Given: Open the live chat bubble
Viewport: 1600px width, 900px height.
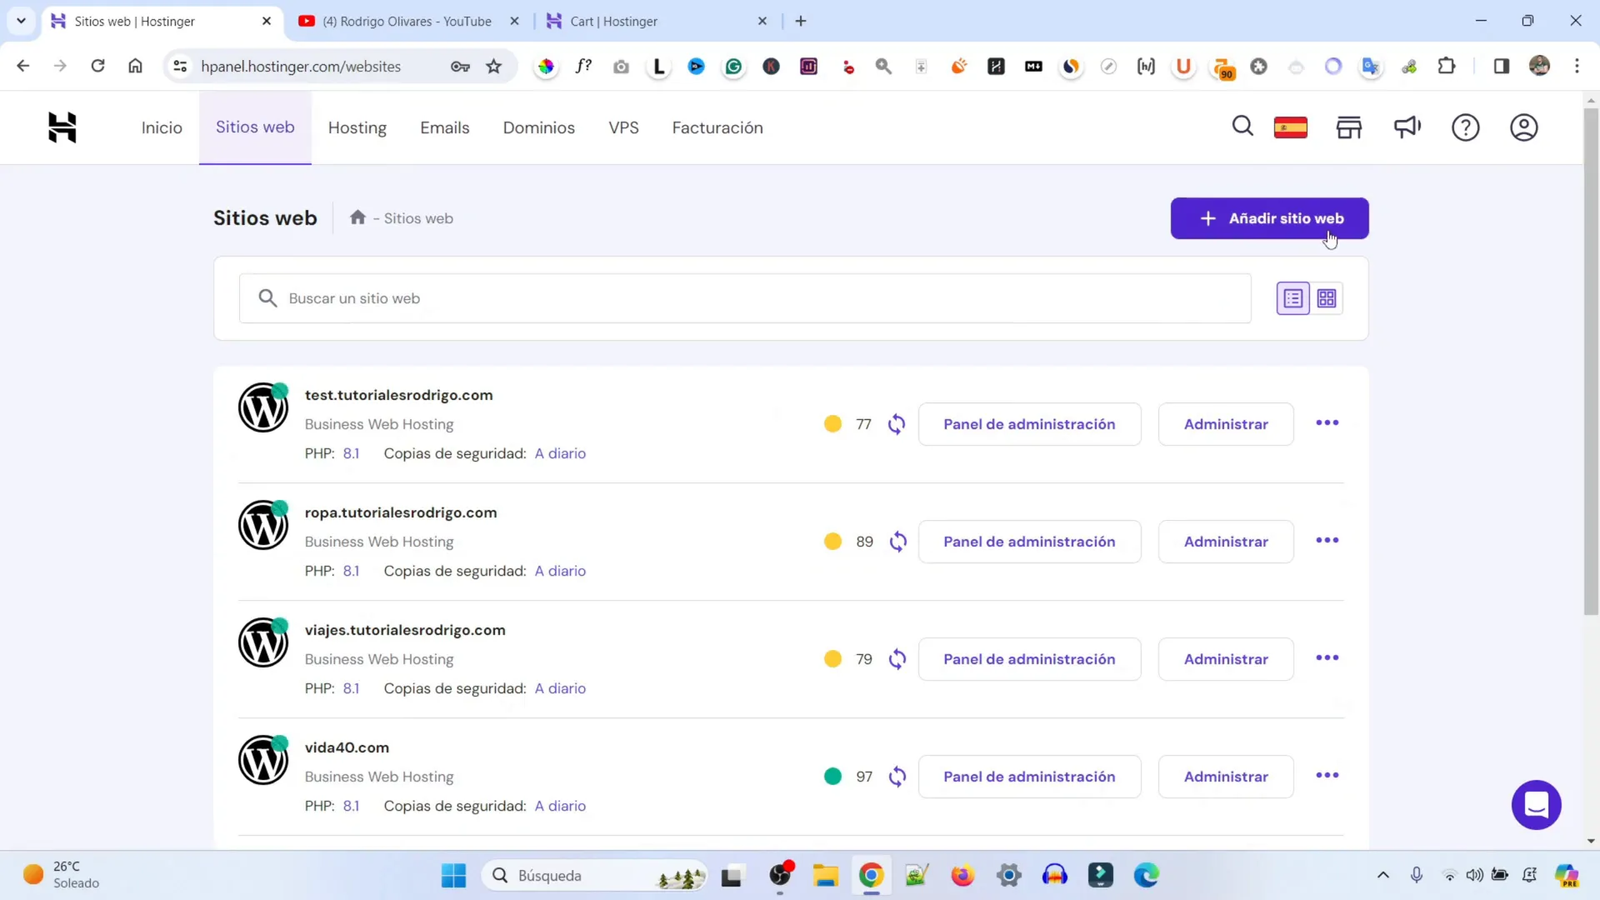Looking at the screenshot, I should coord(1536,805).
